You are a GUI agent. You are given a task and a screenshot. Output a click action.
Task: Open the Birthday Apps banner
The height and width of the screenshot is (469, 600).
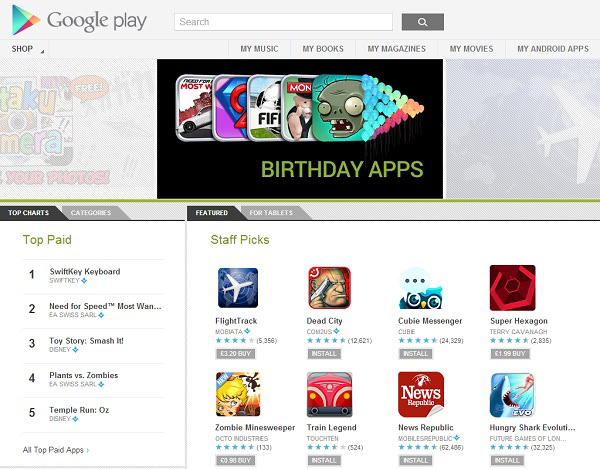(x=300, y=129)
